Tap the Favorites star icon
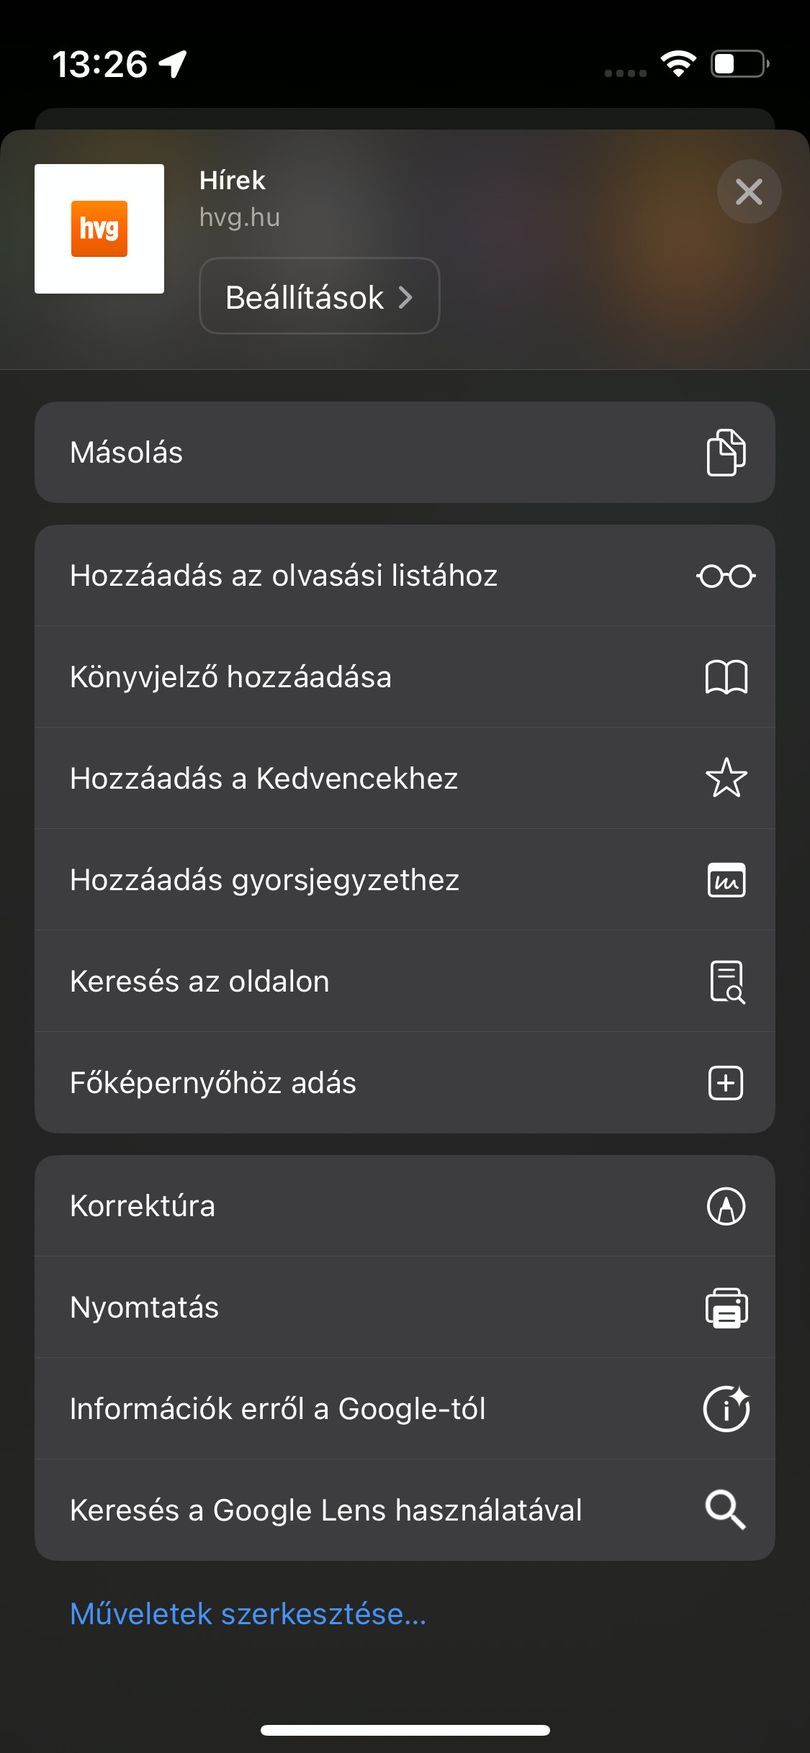 [x=726, y=778]
